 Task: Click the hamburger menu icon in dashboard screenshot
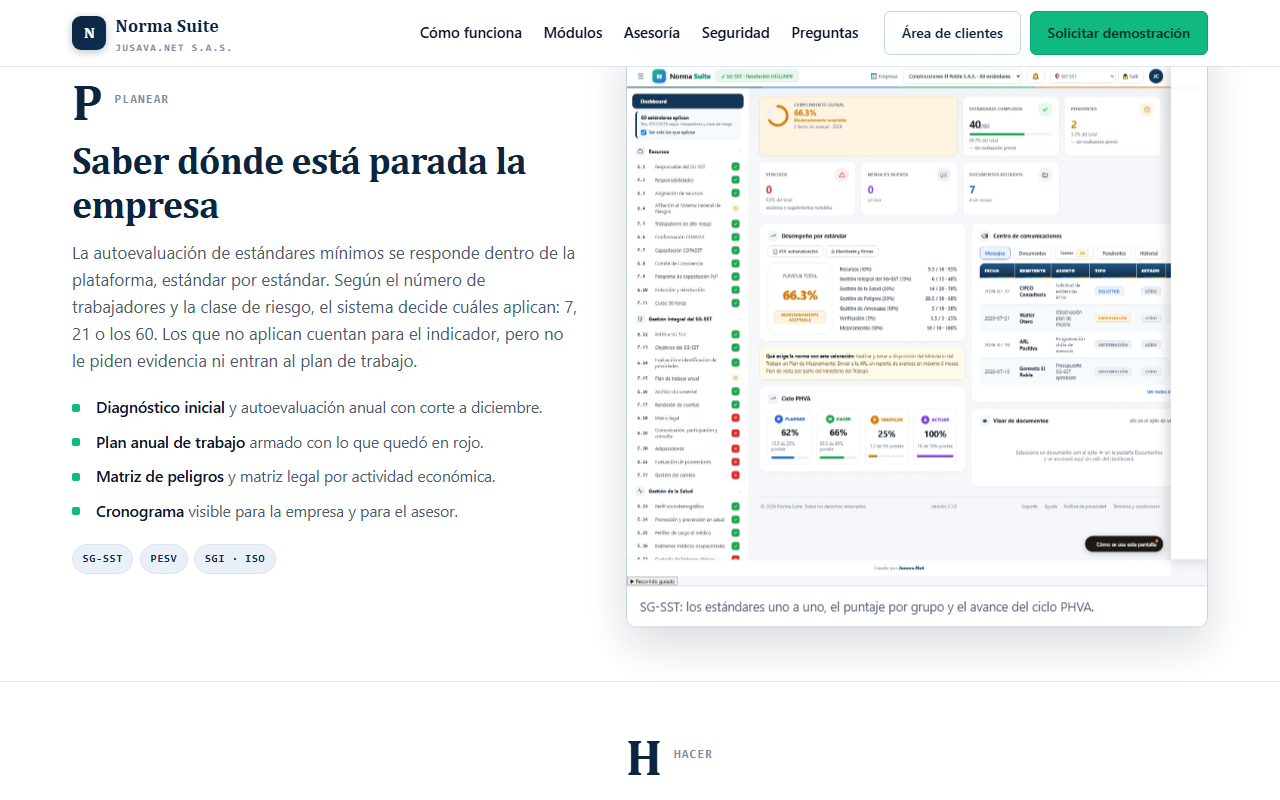tap(639, 76)
